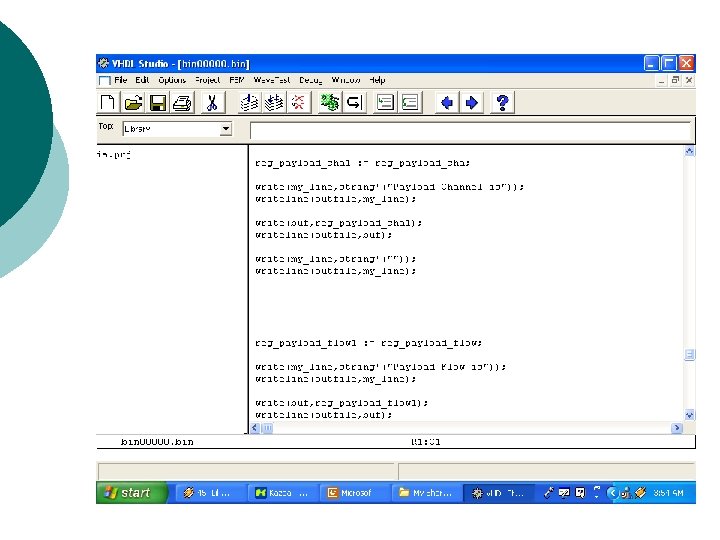Click the red crossed-out stop icon
The width and height of the screenshot is (720, 540).
point(298,102)
